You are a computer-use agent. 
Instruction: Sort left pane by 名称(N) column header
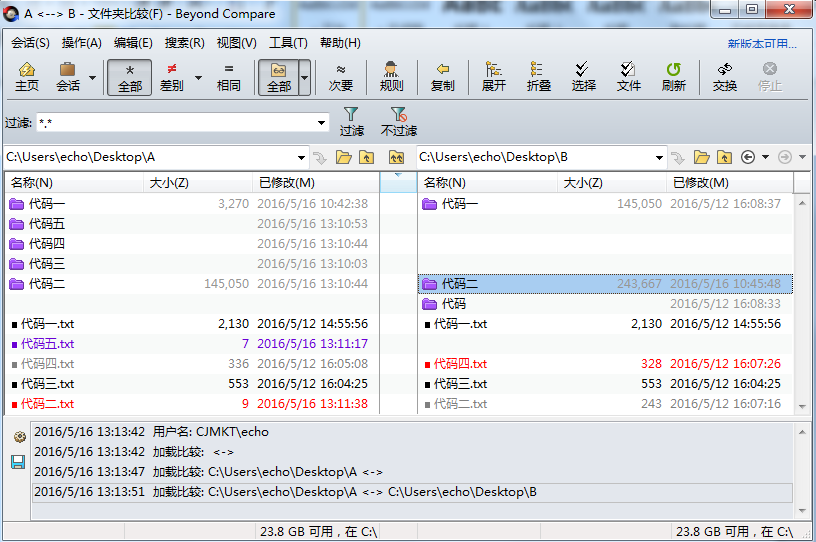[74, 183]
